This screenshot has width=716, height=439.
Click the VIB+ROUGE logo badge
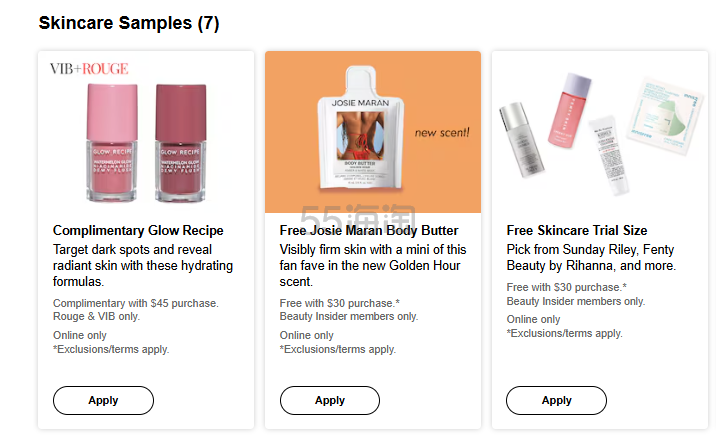pos(89,69)
